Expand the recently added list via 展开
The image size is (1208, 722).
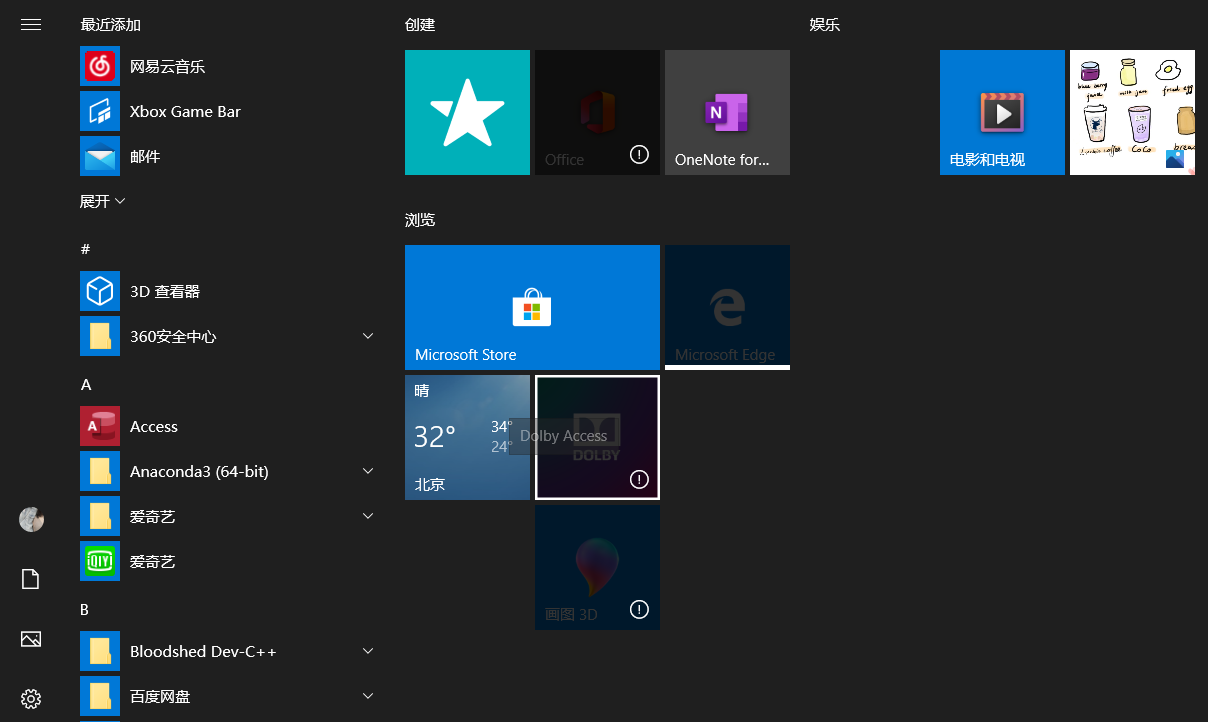102,201
